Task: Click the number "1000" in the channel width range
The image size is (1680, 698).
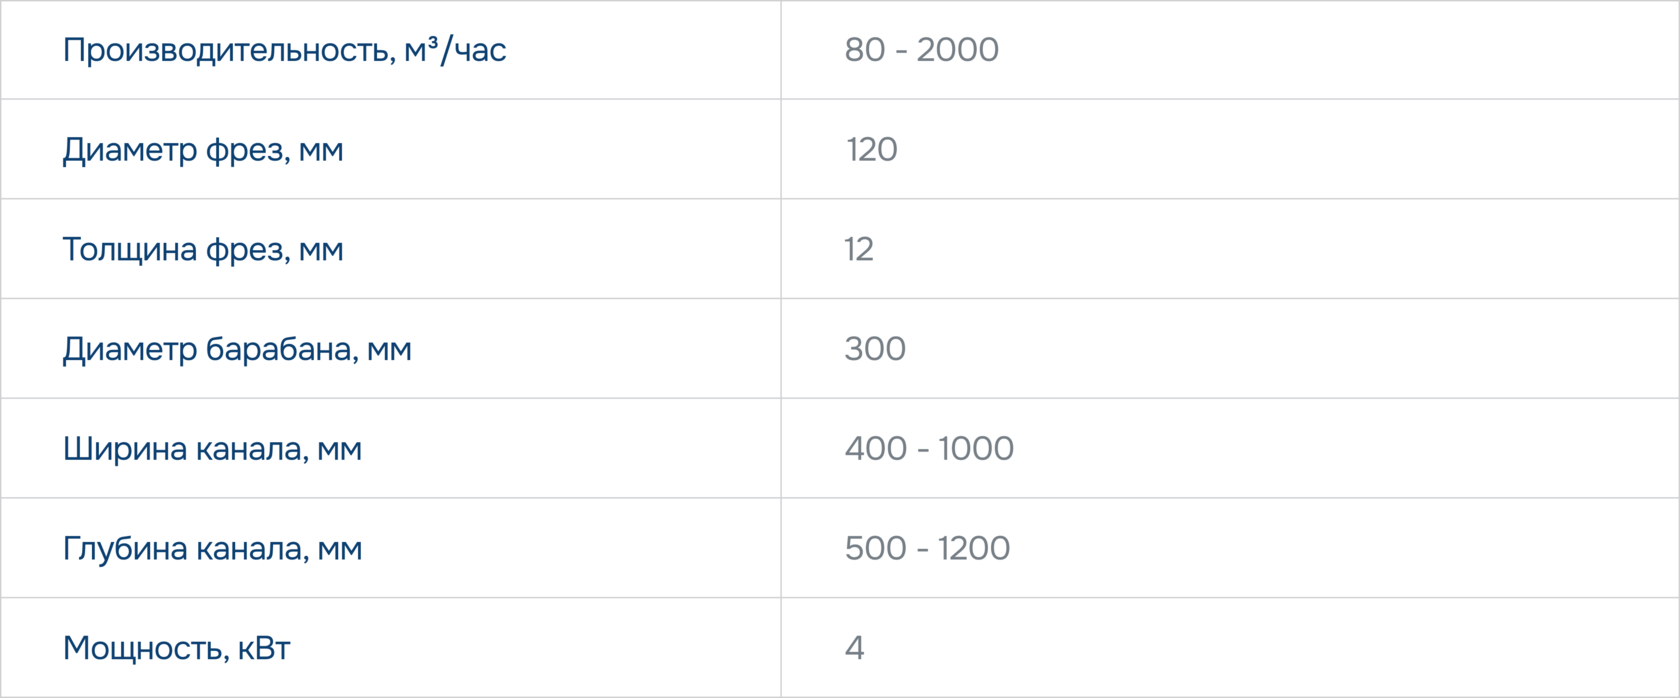Action: pos(975,449)
